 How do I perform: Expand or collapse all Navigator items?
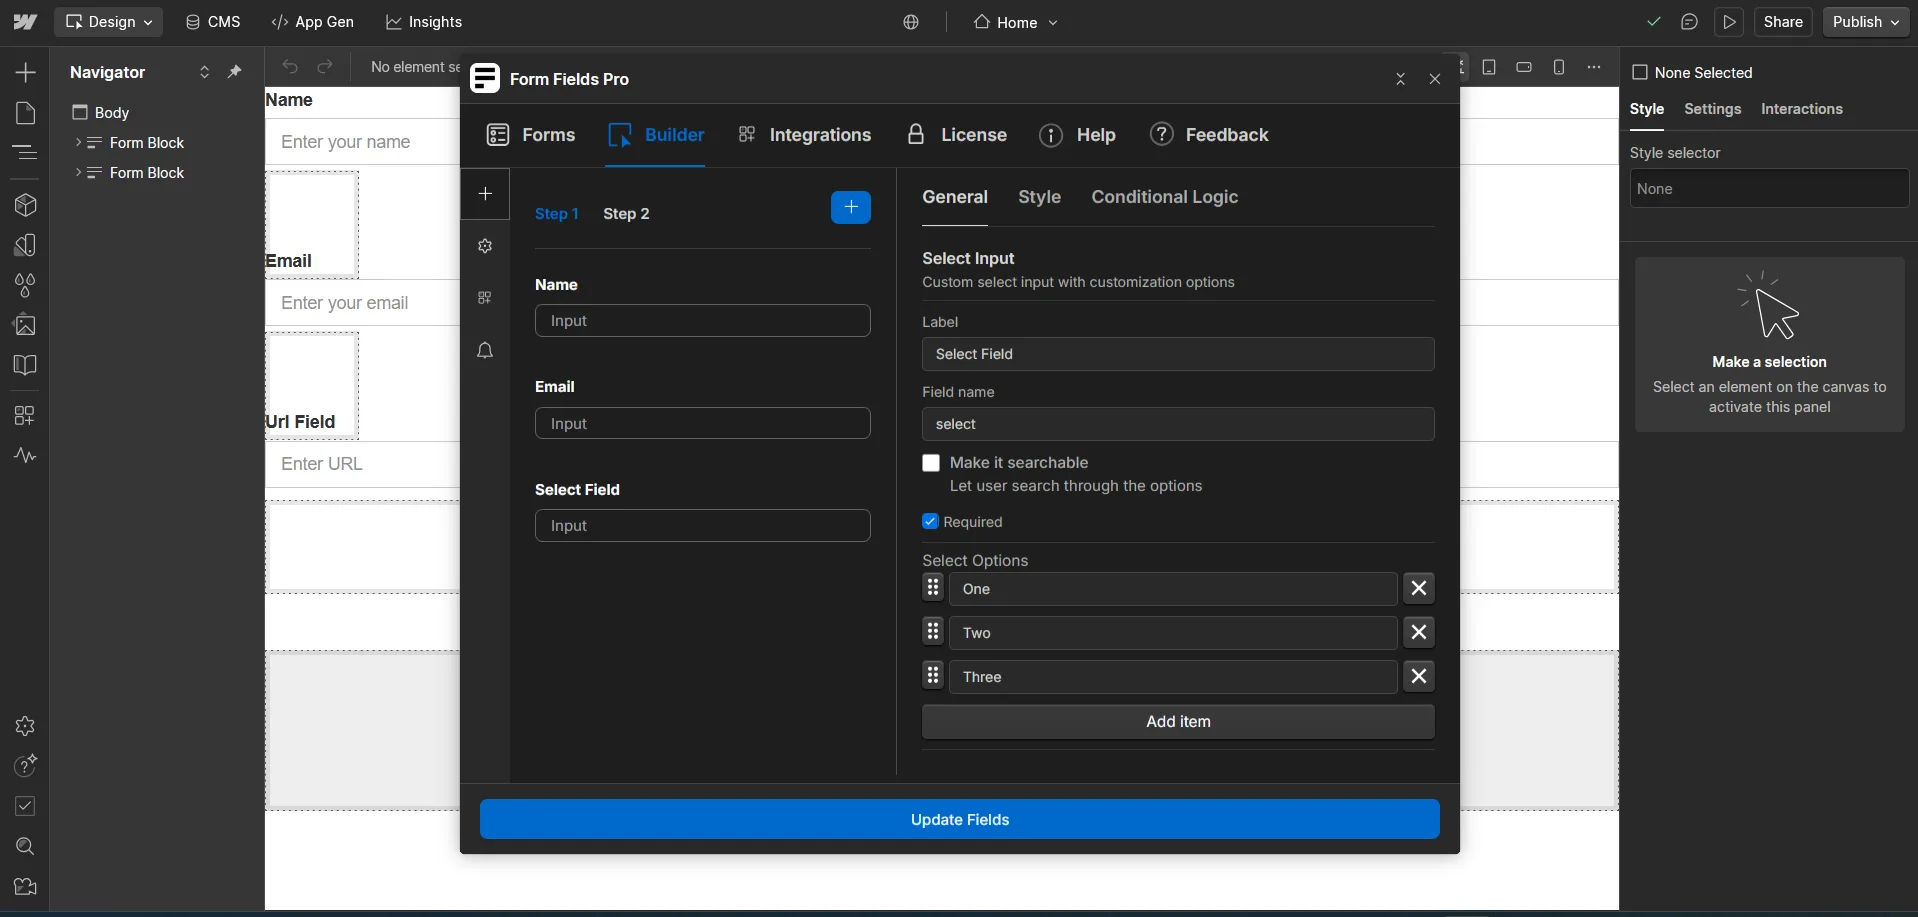tap(204, 72)
